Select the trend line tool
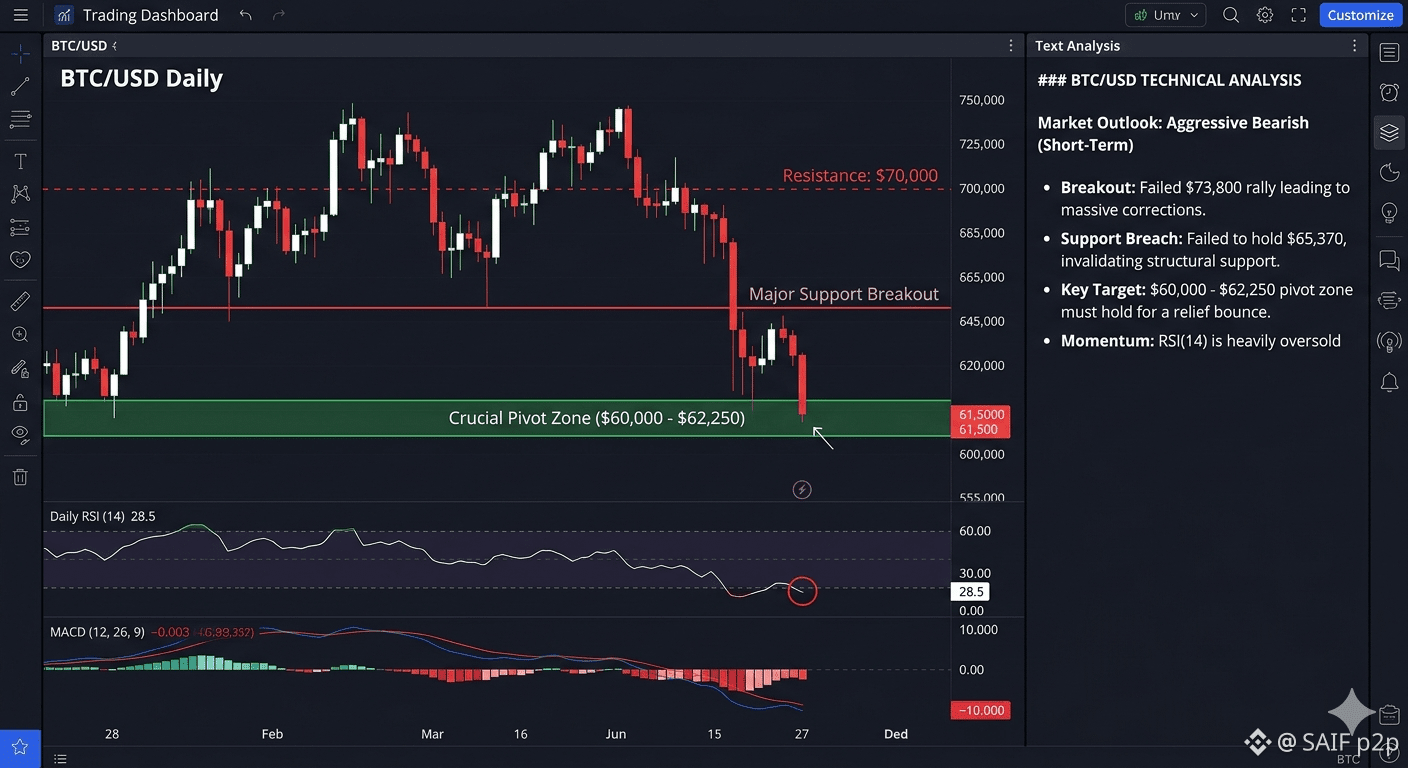Viewport: 1408px width, 768px height. (20, 87)
